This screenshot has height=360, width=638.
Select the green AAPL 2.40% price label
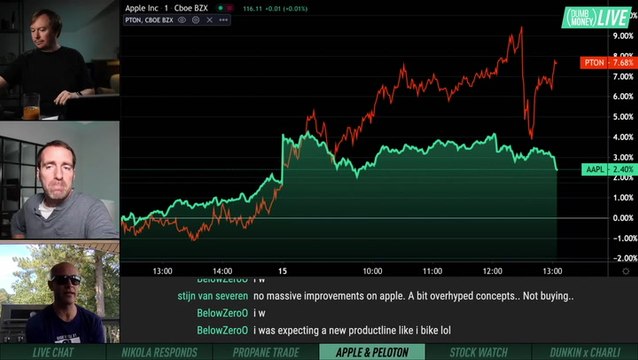[x=610, y=169]
